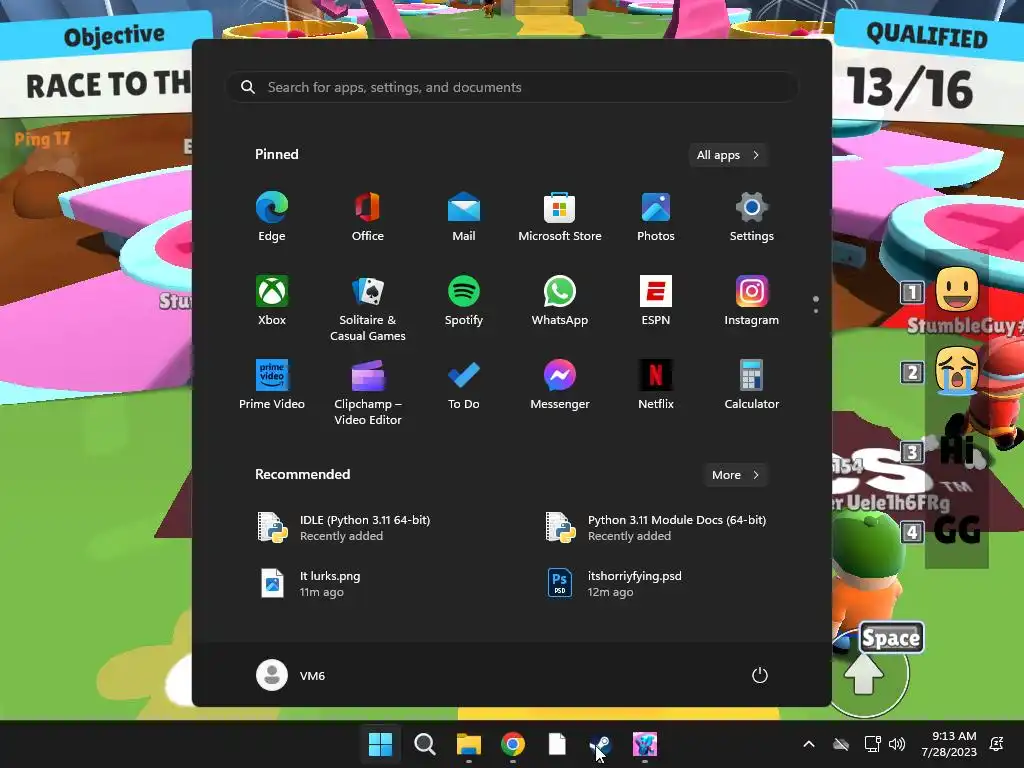Open Python 3.11 Module Docs recommendation
Screen dimensions: 1024x768
(x=656, y=528)
